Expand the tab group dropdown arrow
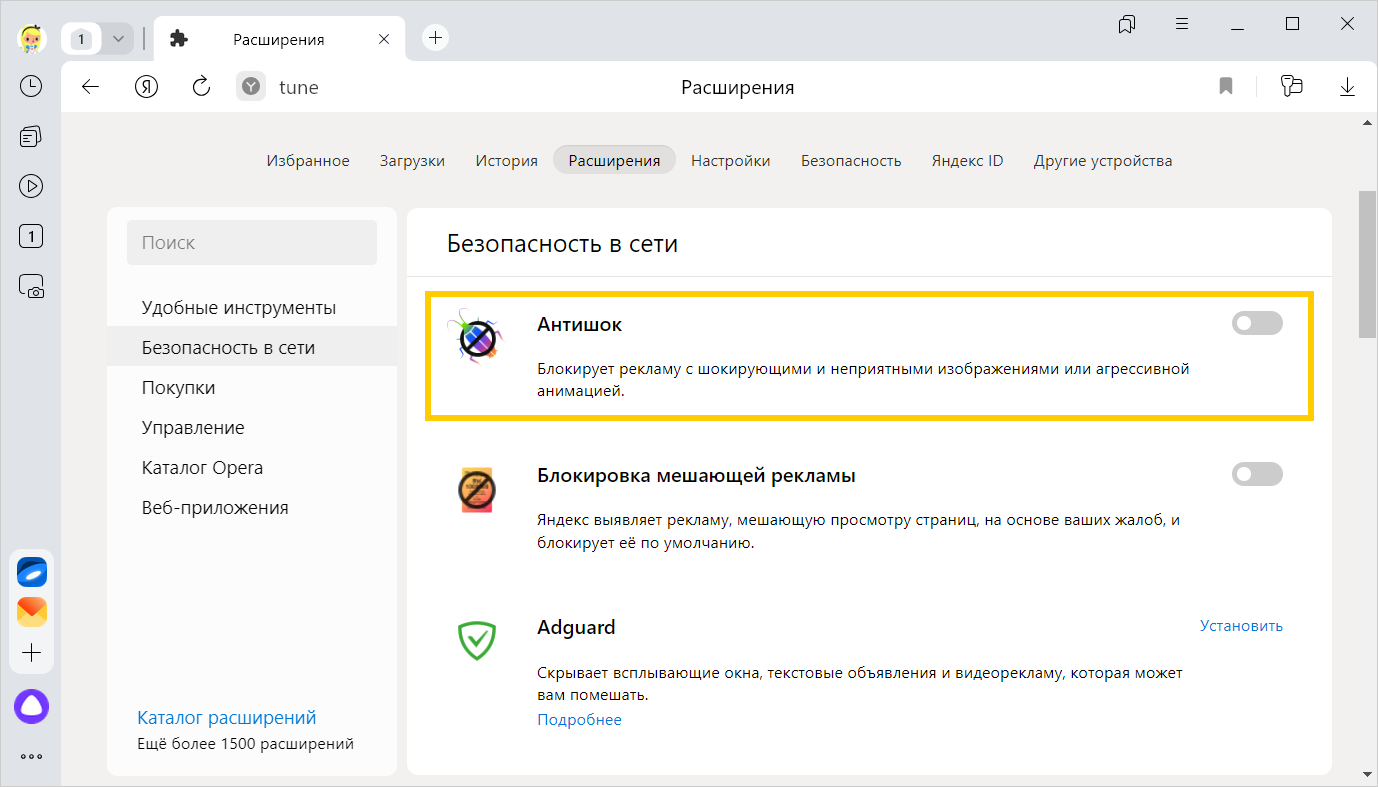Image resolution: width=1378 pixels, height=787 pixels. 119,39
